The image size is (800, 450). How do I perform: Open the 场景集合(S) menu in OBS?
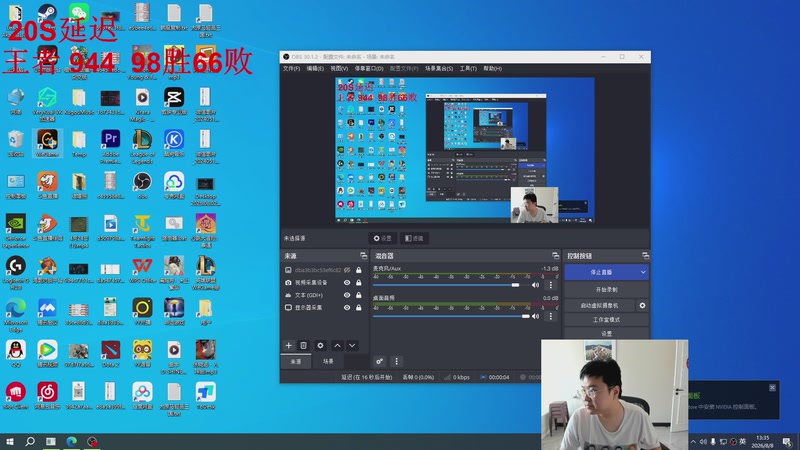coord(439,68)
